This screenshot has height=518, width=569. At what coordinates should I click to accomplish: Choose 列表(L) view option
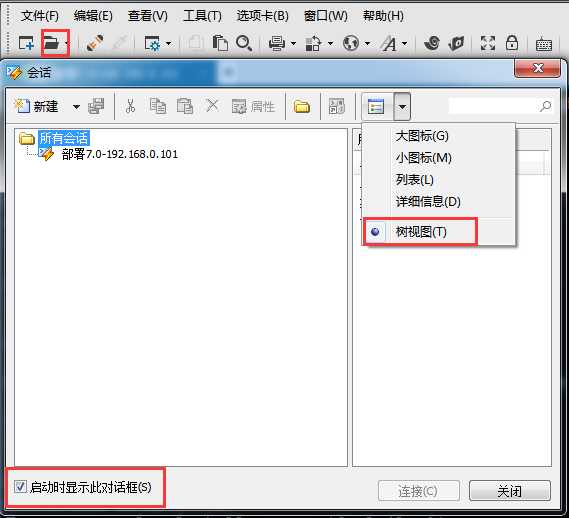point(414,180)
